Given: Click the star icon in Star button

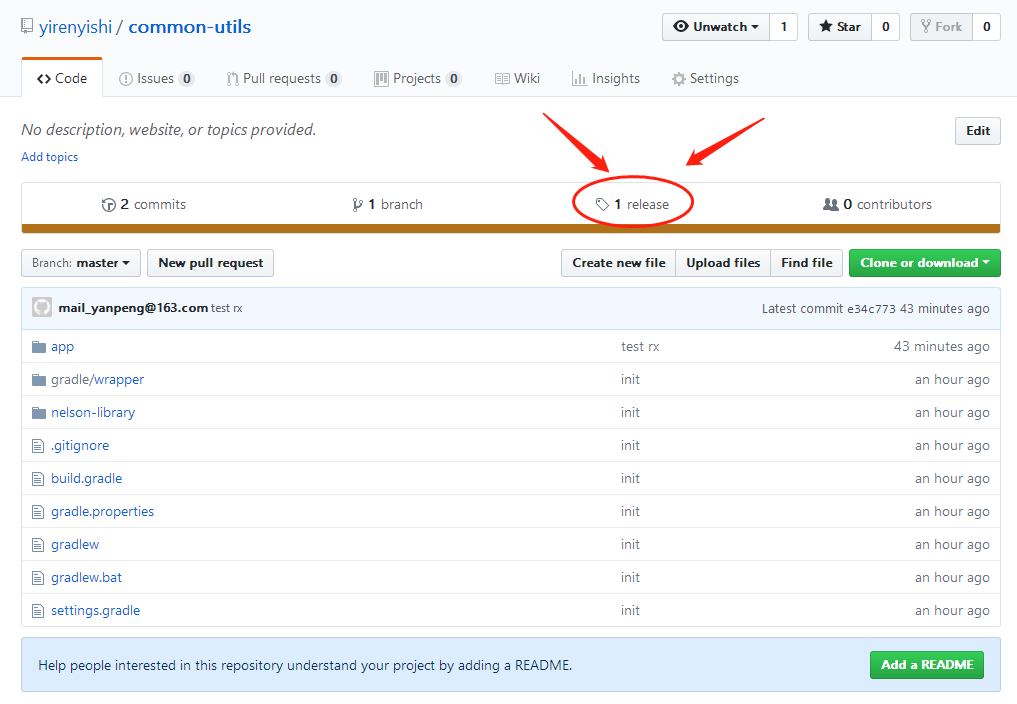Looking at the screenshot, I should [x=826, y=27].
